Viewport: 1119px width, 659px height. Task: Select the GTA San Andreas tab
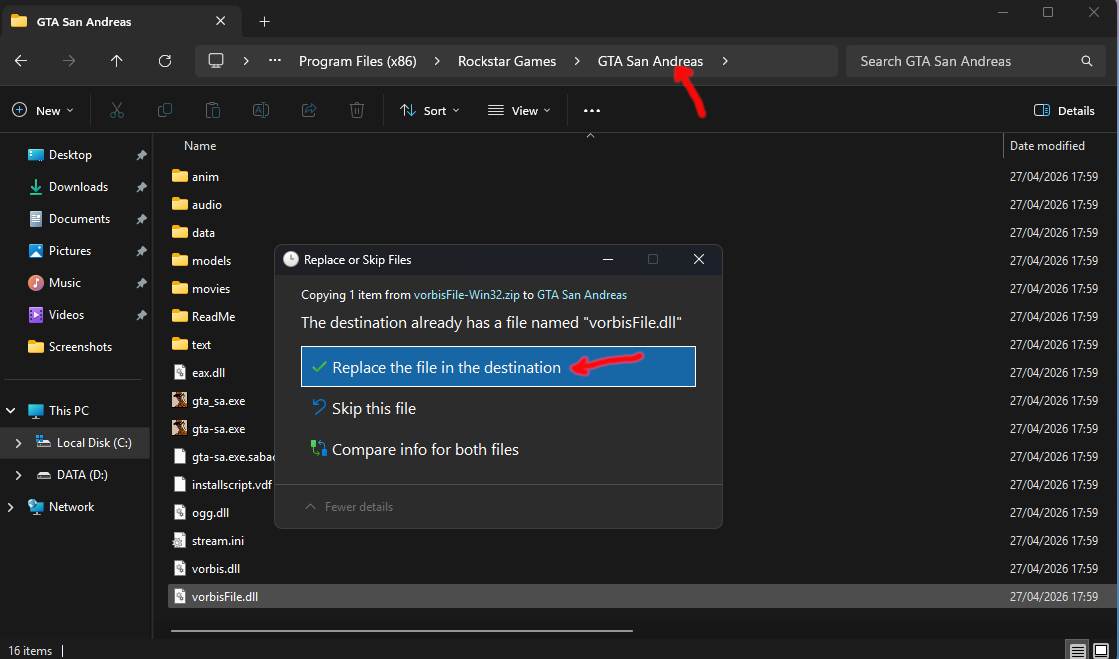click(x=120, y=21)
